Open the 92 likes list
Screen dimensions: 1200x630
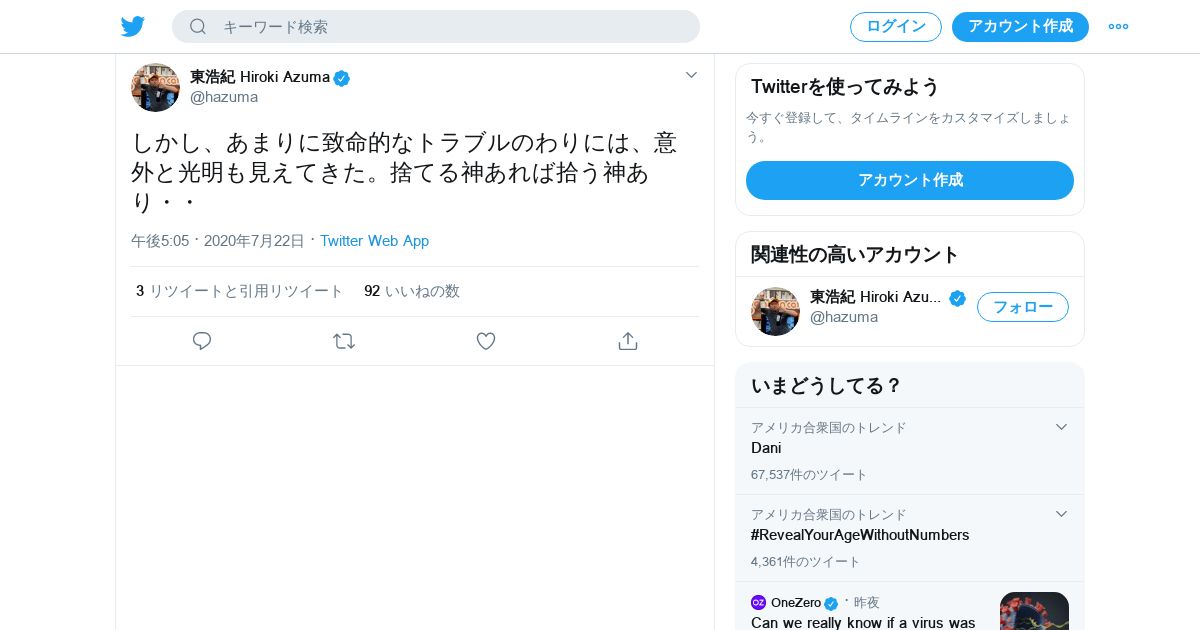[412, 291]
